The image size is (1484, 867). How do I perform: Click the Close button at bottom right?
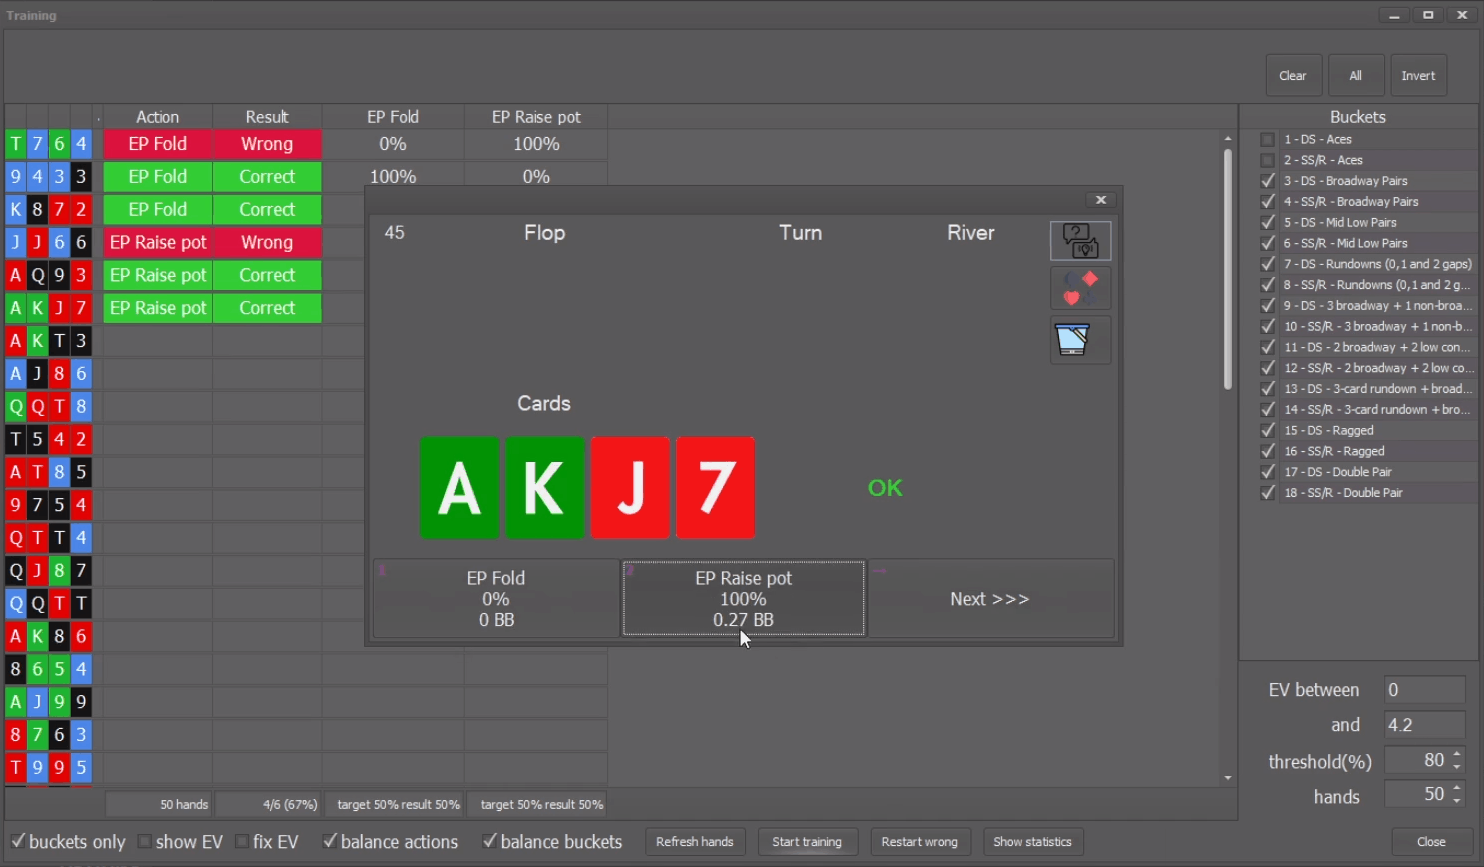[1431, 842]
